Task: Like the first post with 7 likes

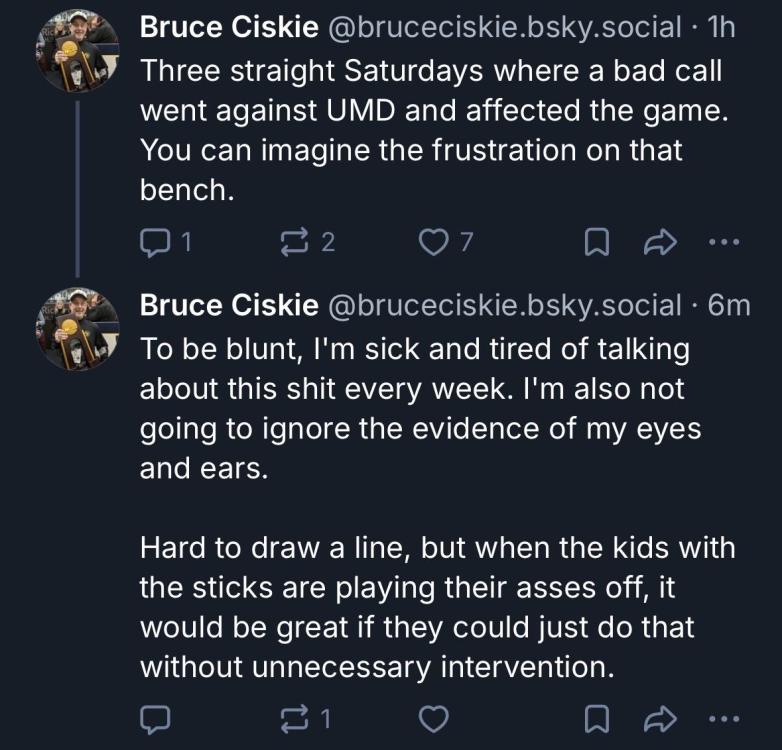Action: [432, 242]
